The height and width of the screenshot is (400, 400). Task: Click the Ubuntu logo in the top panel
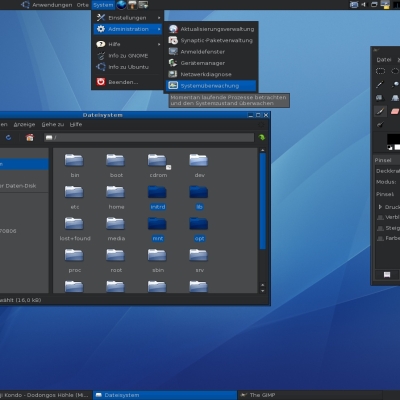[25, 5]
